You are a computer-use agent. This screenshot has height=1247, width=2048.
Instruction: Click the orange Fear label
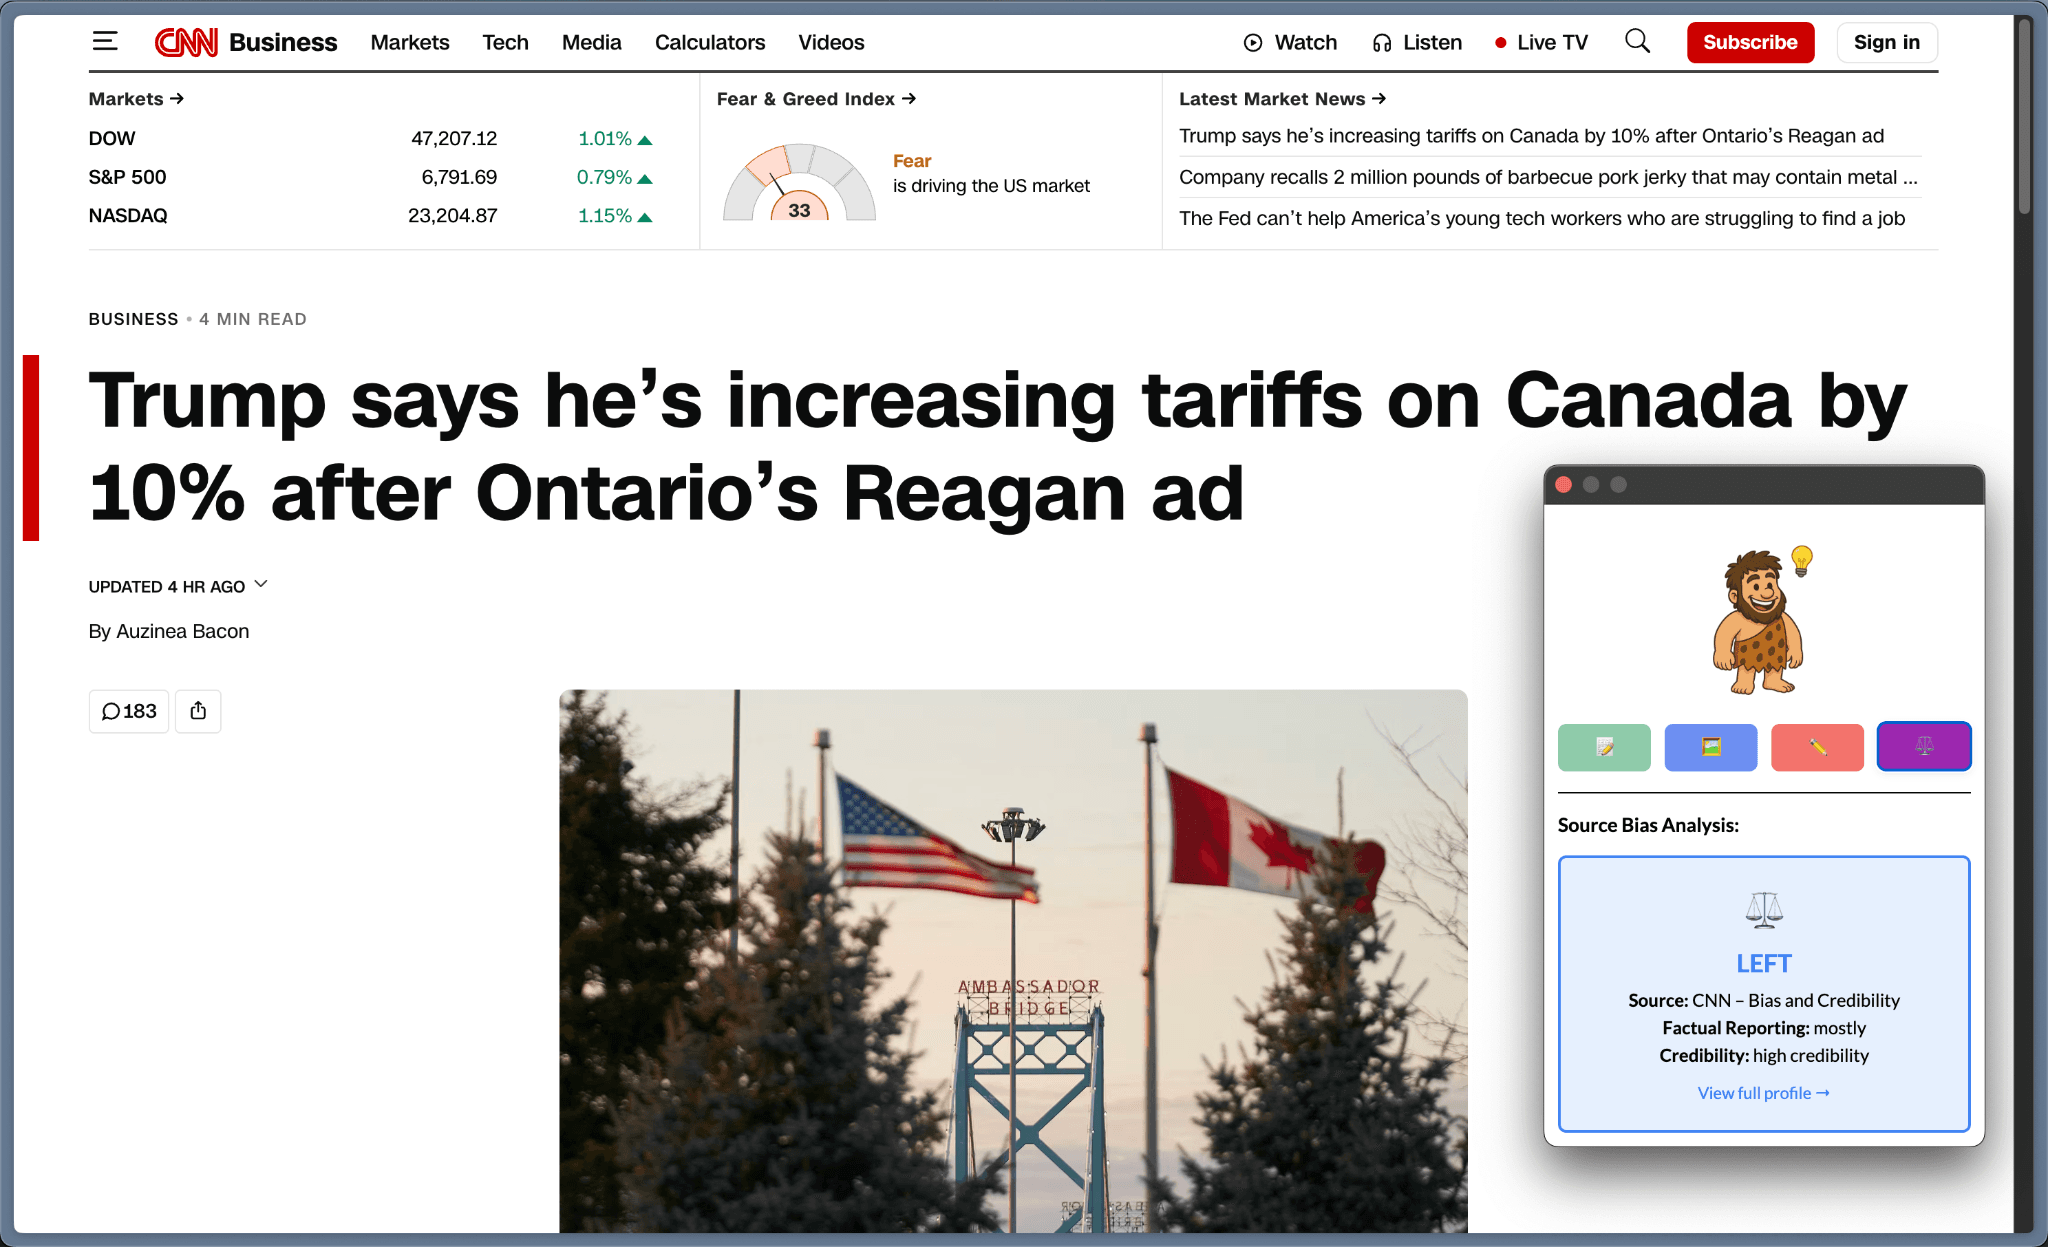point(912,161)
